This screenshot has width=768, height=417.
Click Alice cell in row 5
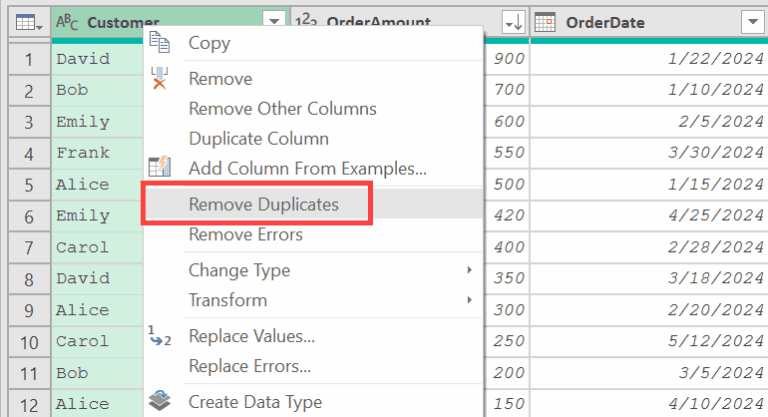(x=97, y=184)
